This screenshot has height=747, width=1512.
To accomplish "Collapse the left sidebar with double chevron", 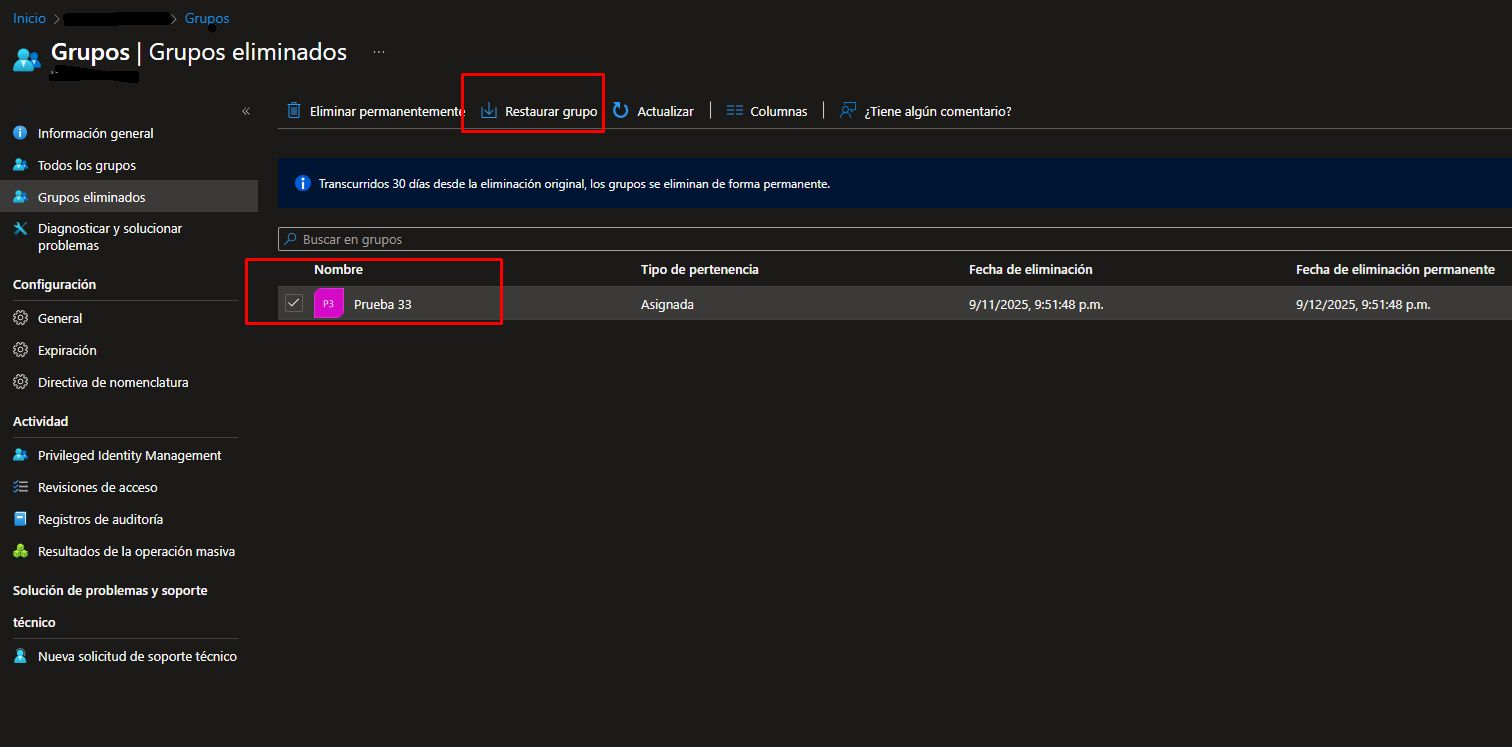I will pyautogui.click(x=246, y=111).
